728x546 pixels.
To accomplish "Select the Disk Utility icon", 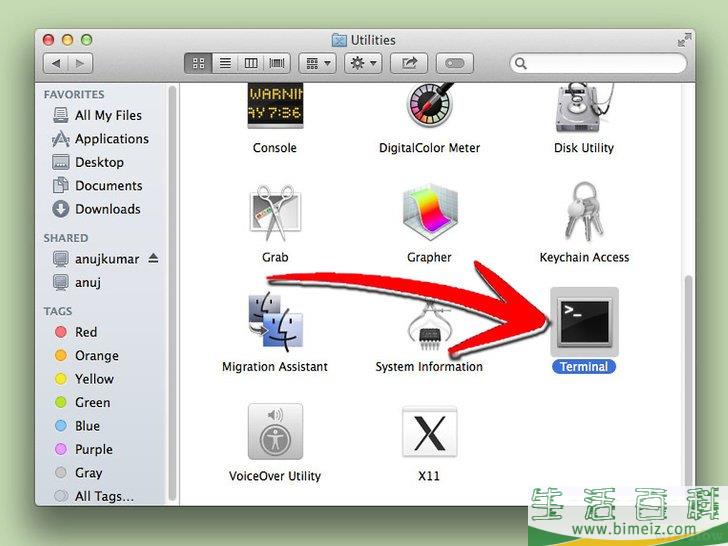I will (x=584, y=107).
